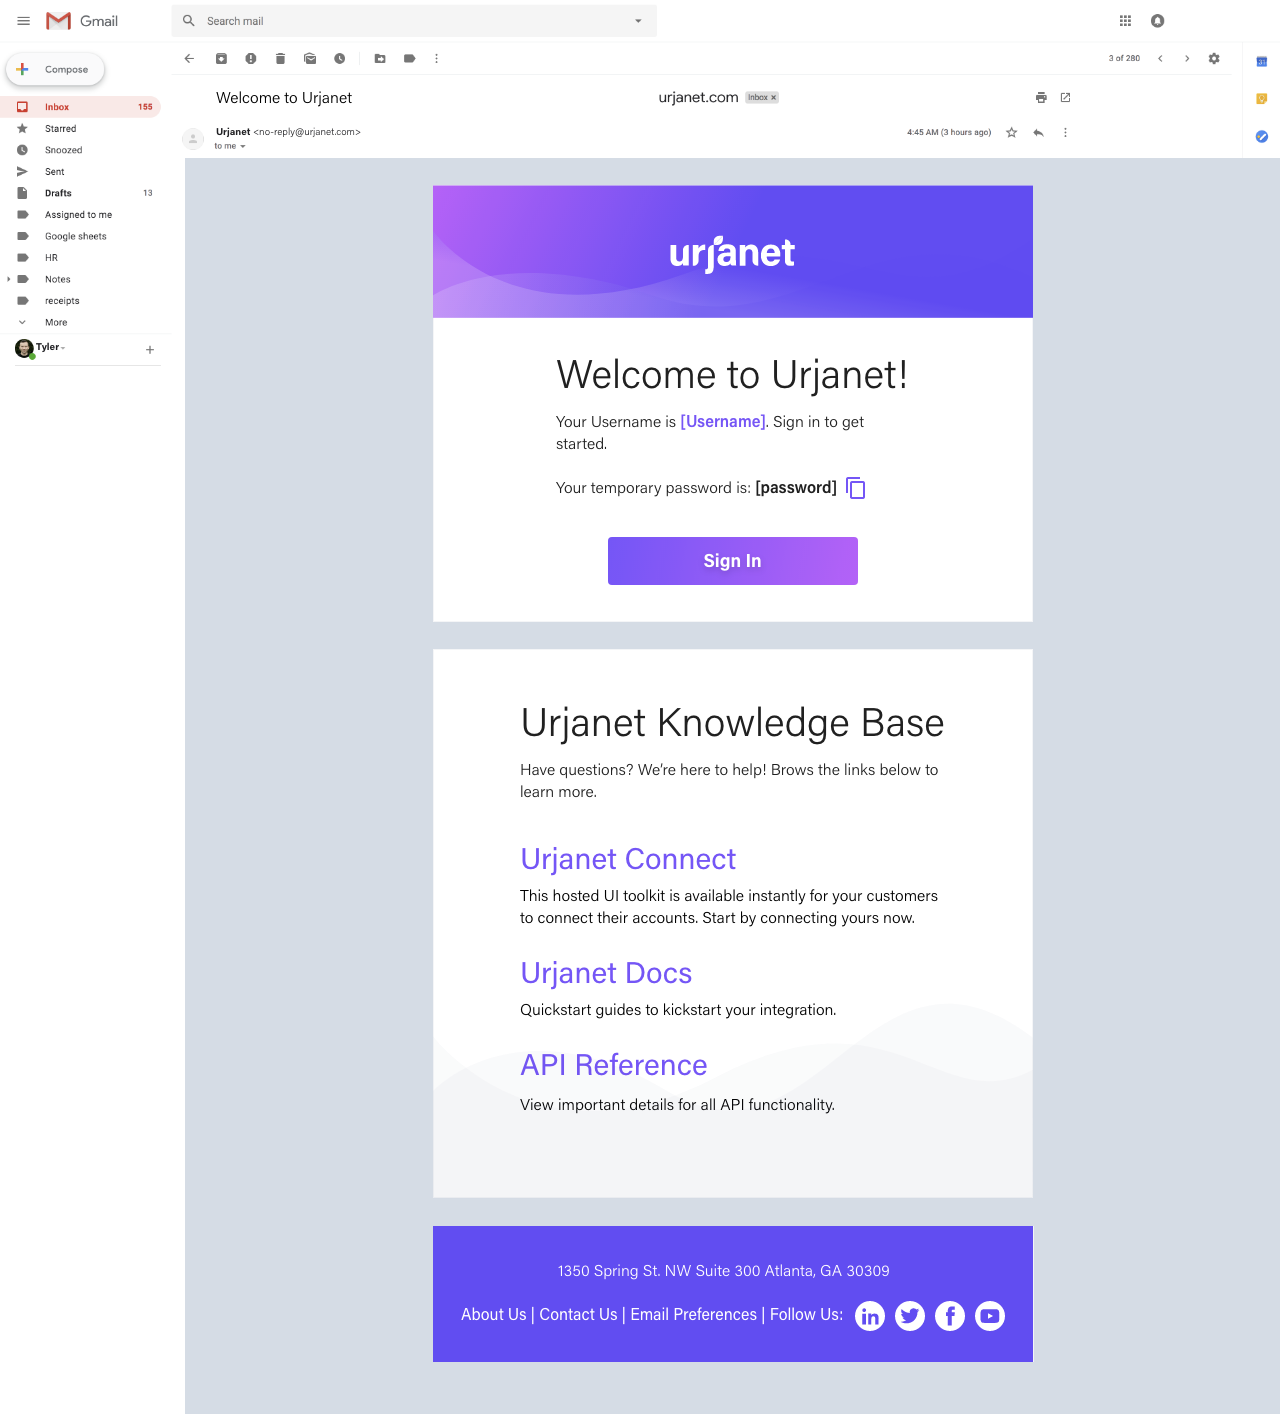Expand the 'to me' recipient details
Viewport: 1280px width, 1414px height.
(242, 147)
